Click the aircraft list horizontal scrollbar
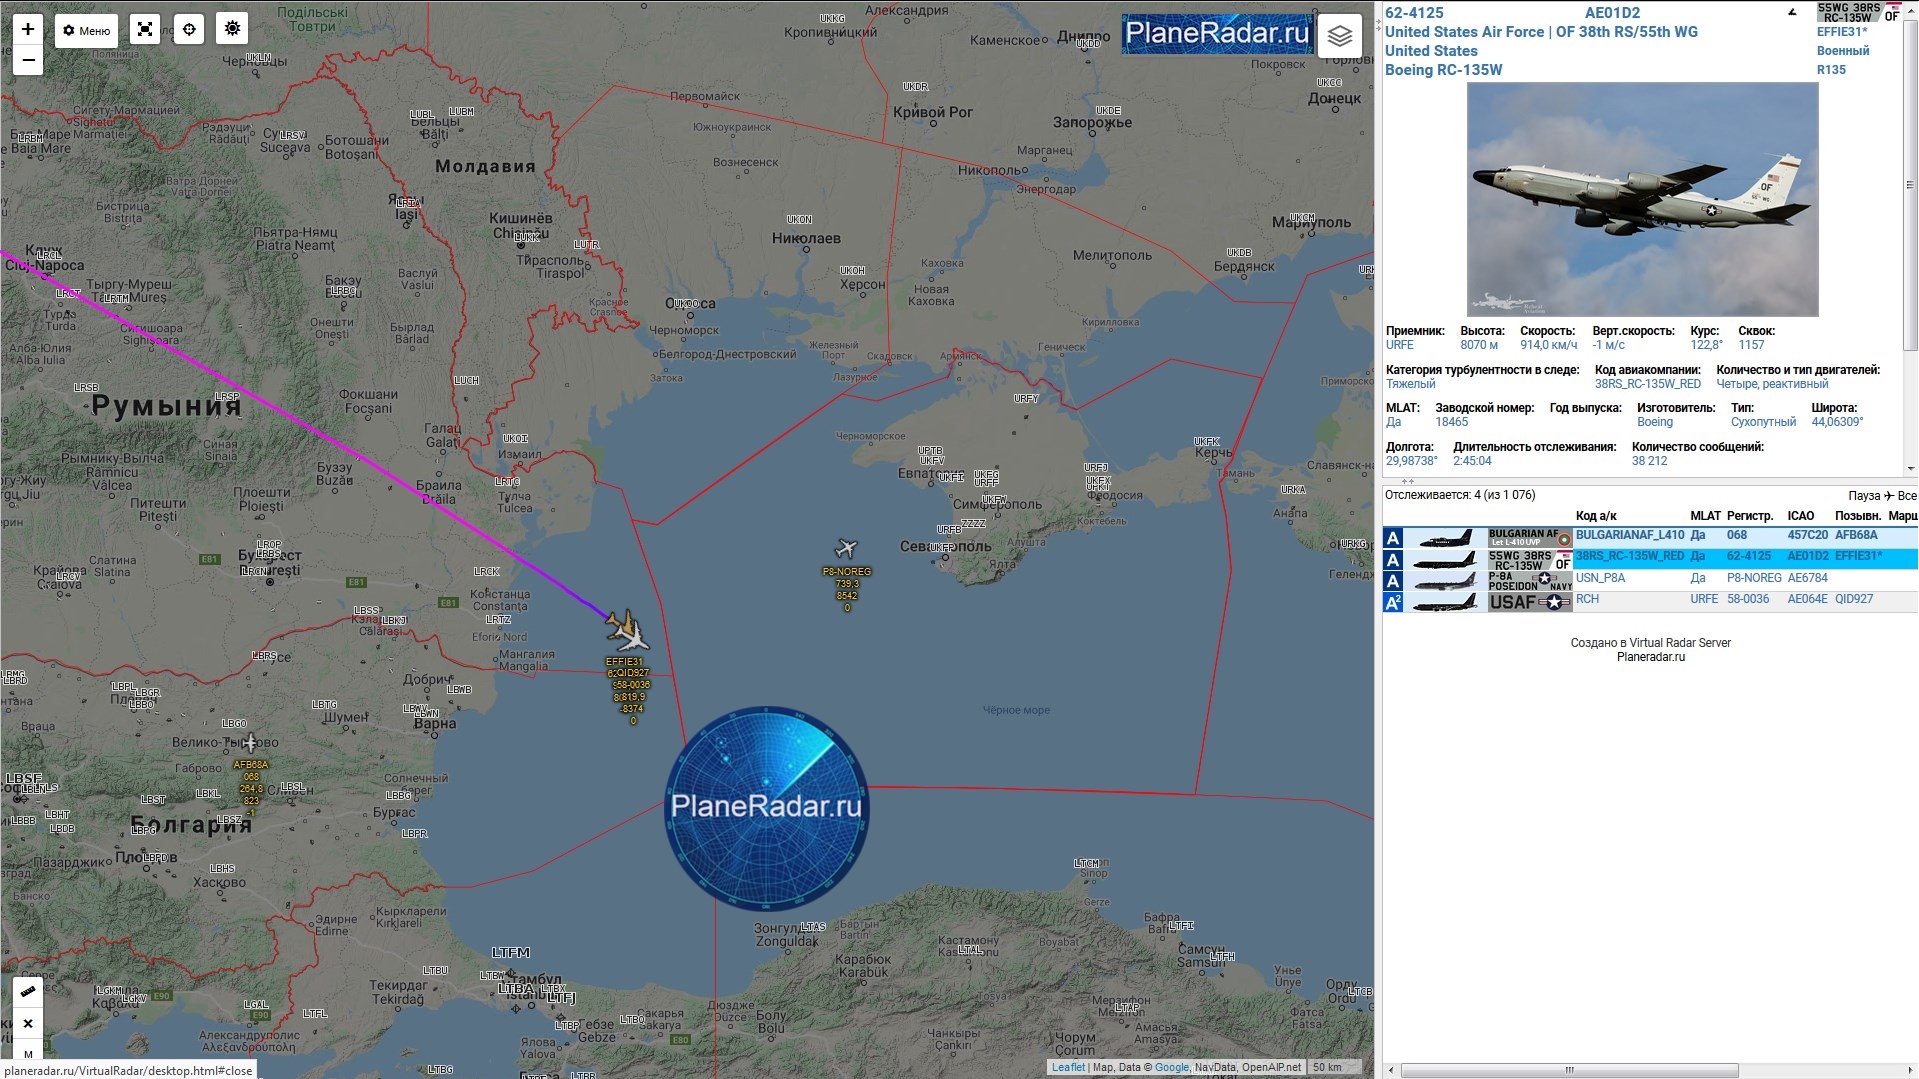Screen dimensions: 1919x1079 1570,1070
